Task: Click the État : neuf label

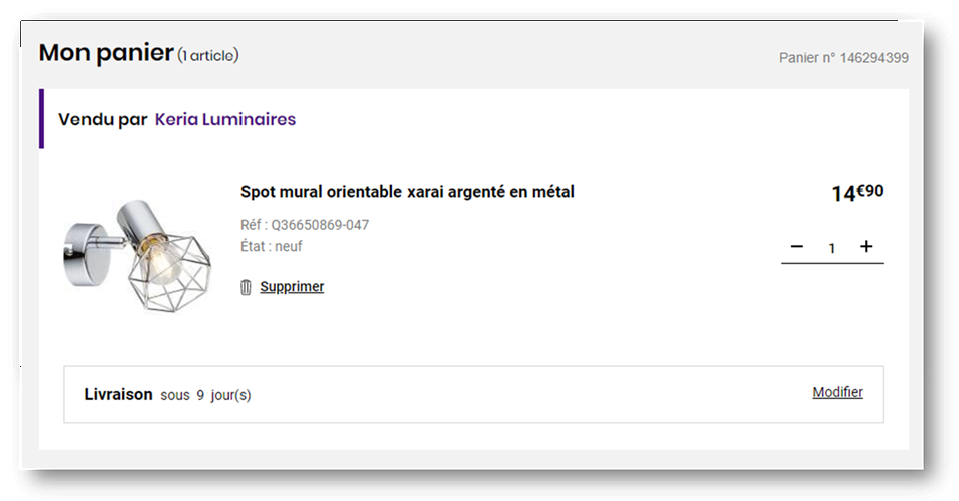Action: point(271,246)
